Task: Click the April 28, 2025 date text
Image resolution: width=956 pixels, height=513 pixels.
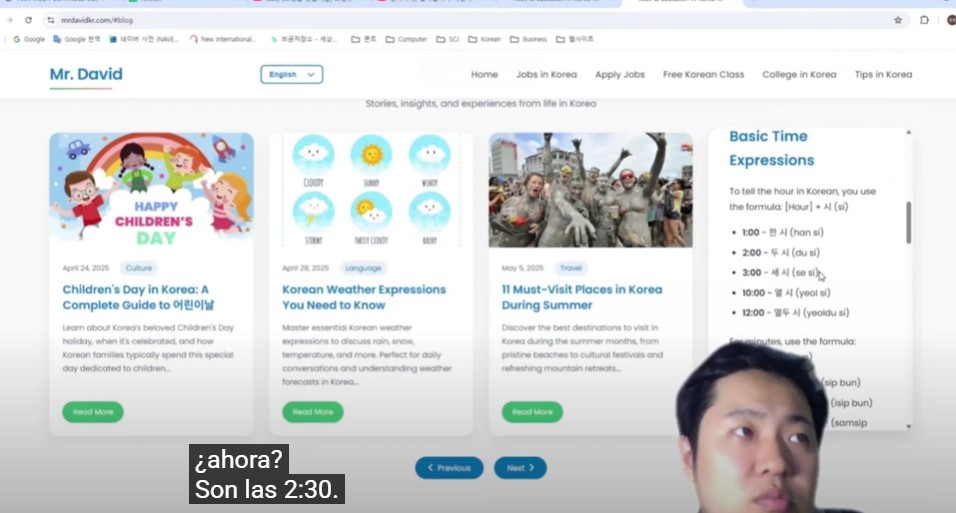Action: [x=305, y=268]
